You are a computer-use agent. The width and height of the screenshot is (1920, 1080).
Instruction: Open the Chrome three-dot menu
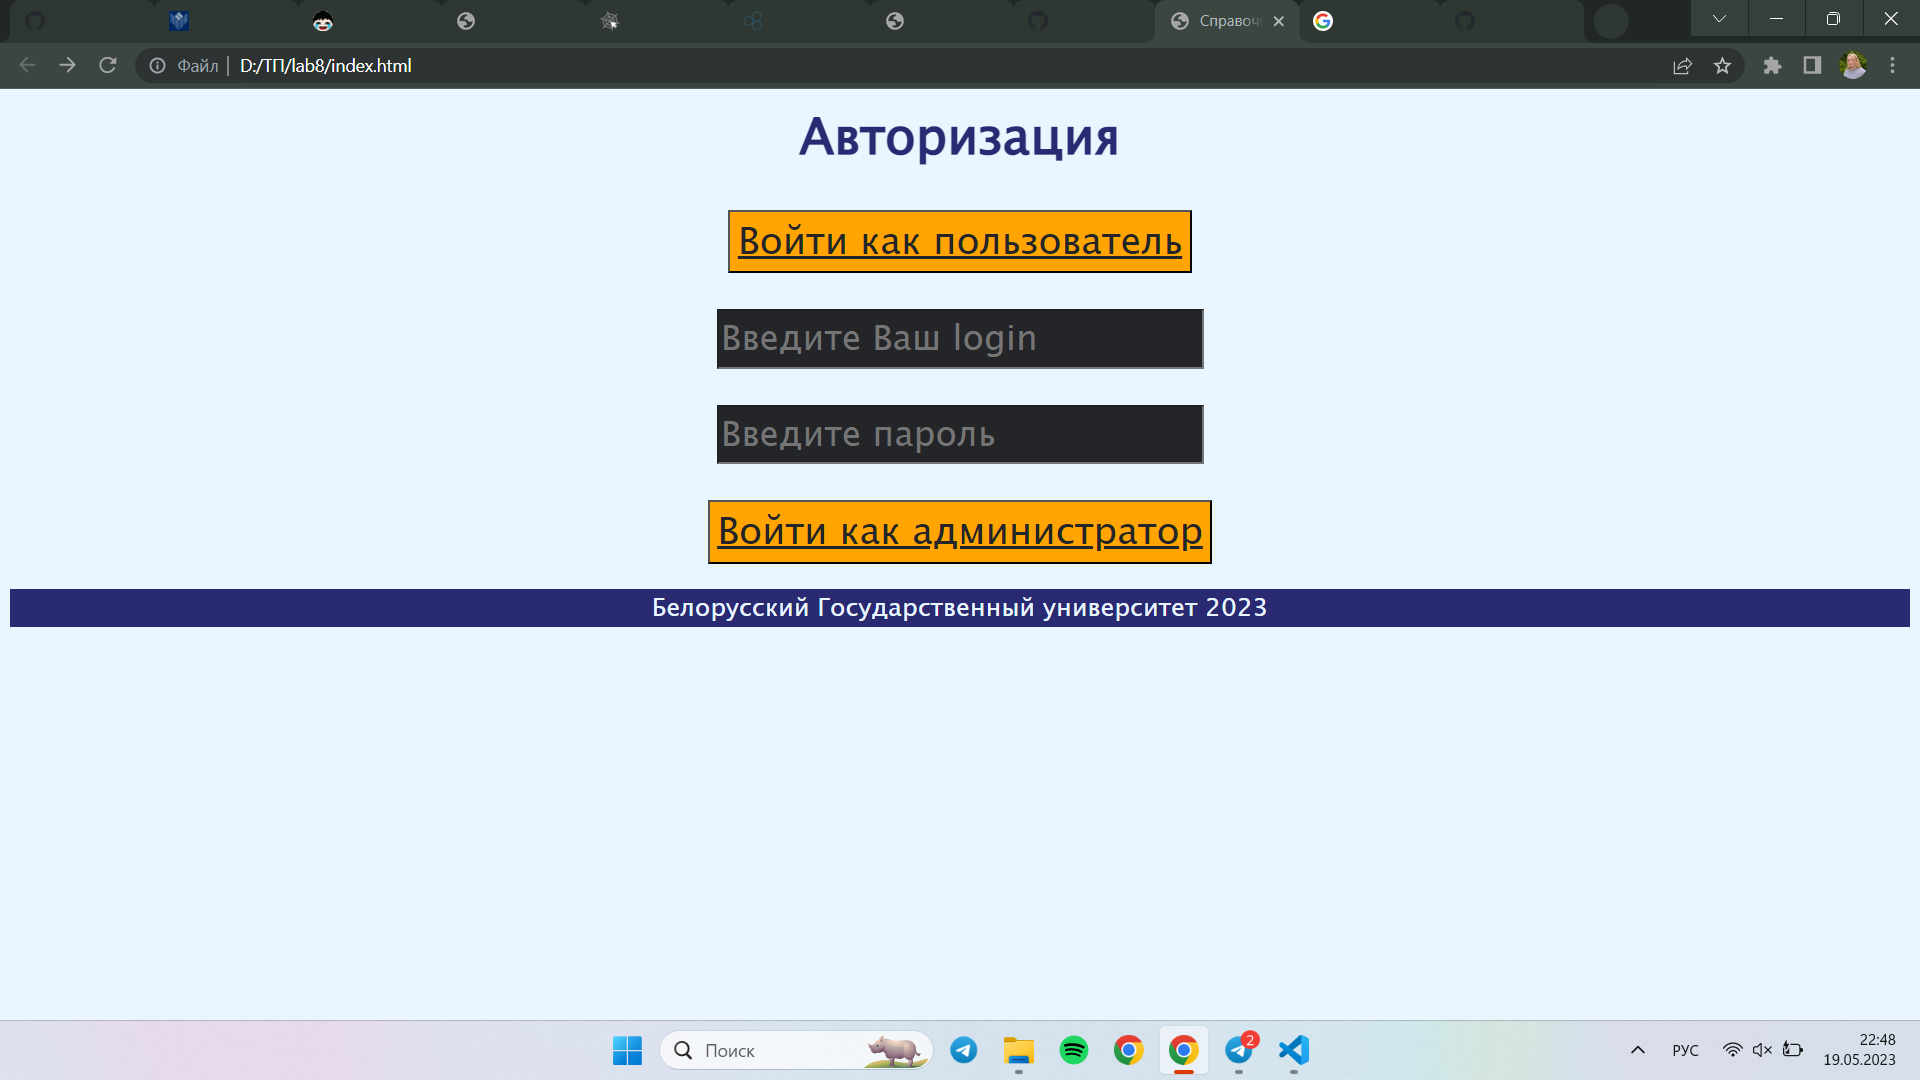1892,66
